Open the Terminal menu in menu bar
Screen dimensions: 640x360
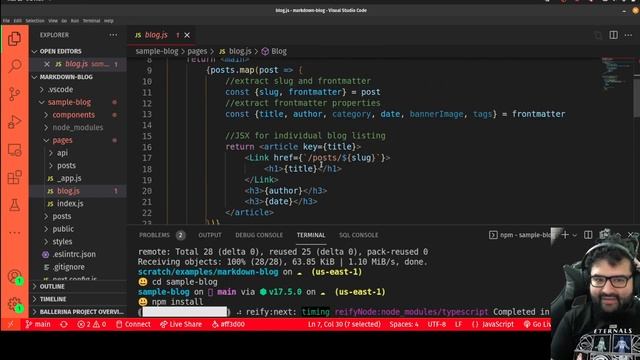91,20
